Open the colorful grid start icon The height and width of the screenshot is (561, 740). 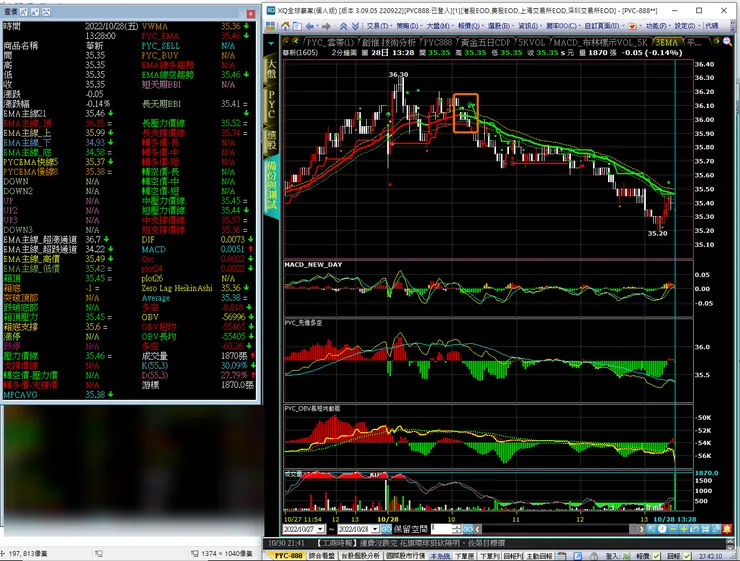click(270, 25)
